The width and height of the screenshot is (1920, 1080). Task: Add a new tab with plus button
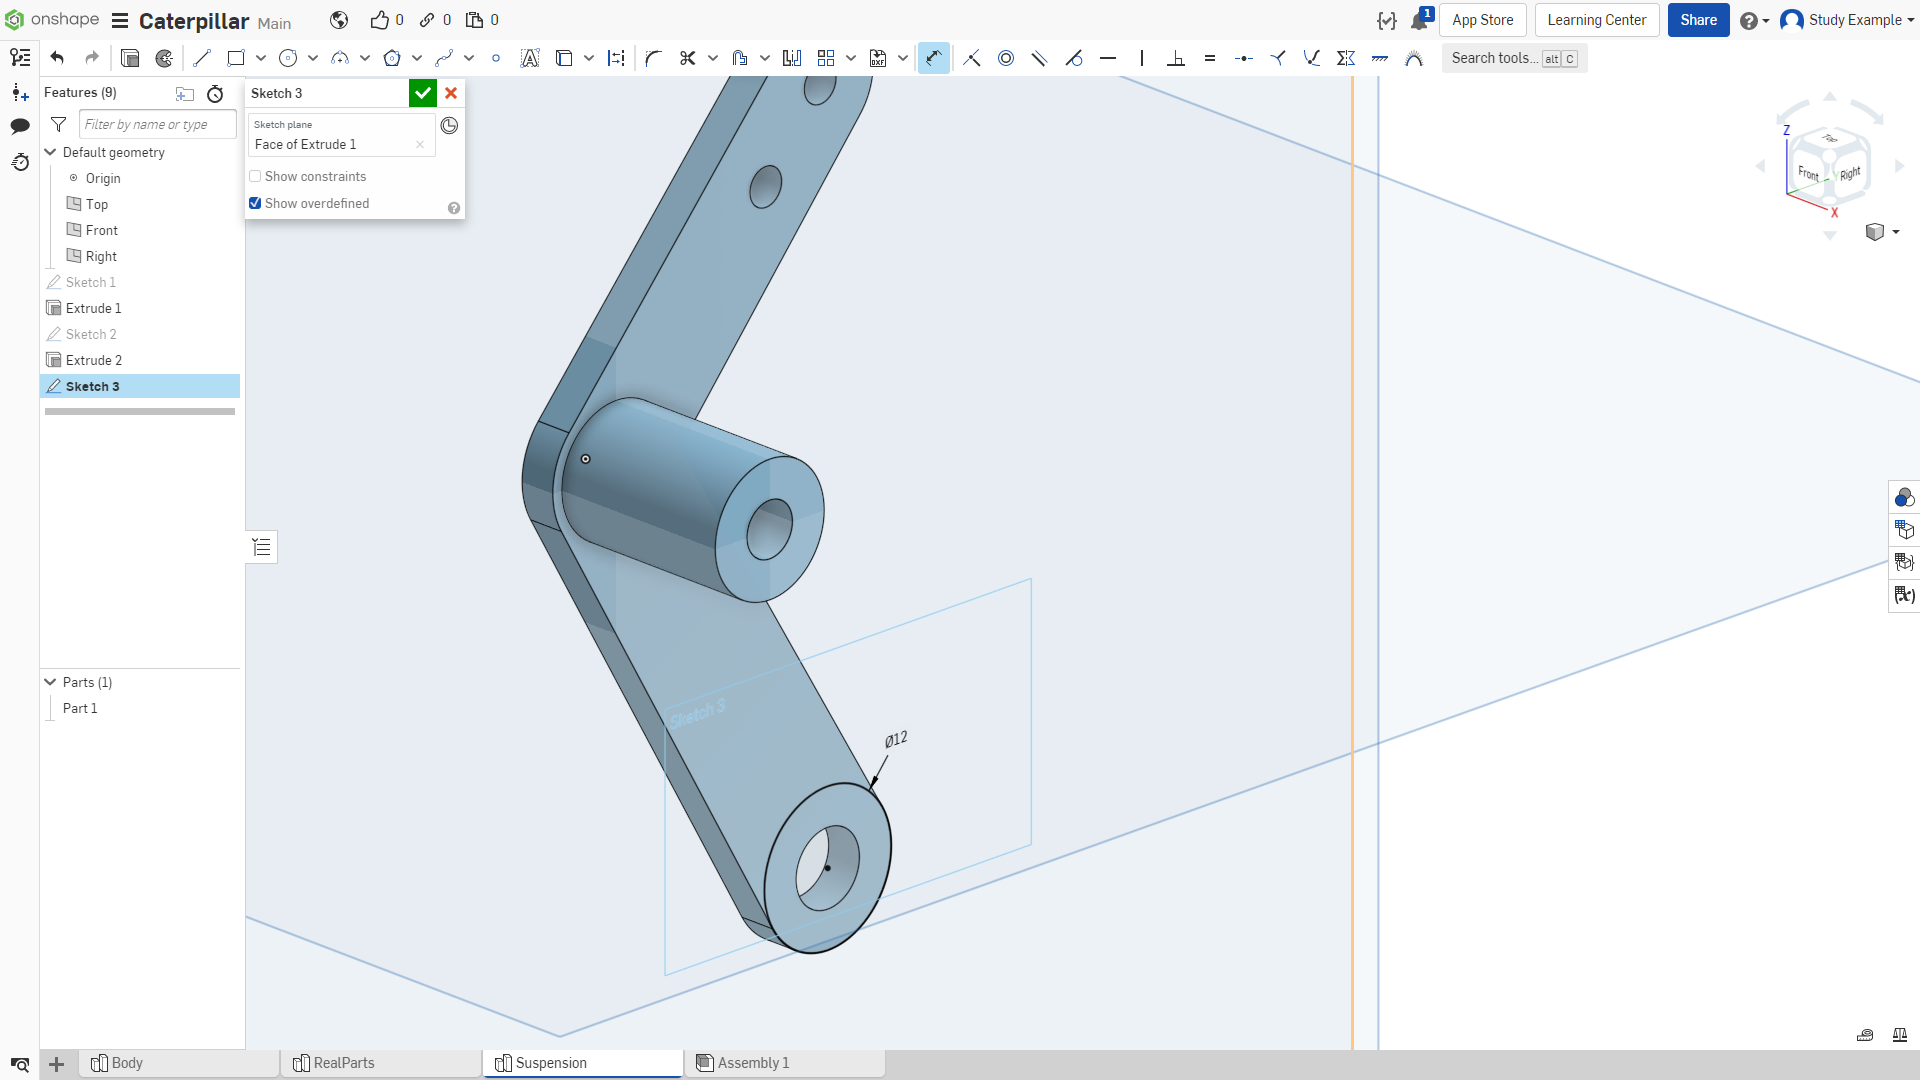57,1064
